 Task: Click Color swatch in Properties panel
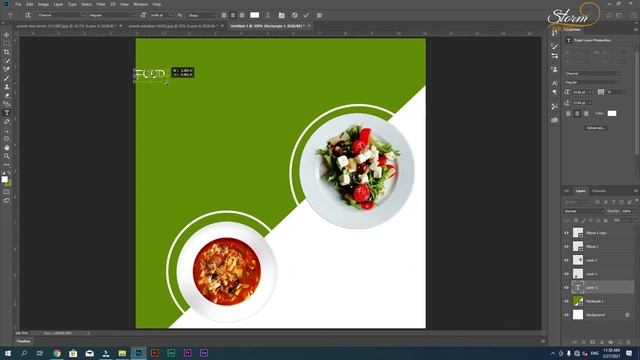coord(612,113)
